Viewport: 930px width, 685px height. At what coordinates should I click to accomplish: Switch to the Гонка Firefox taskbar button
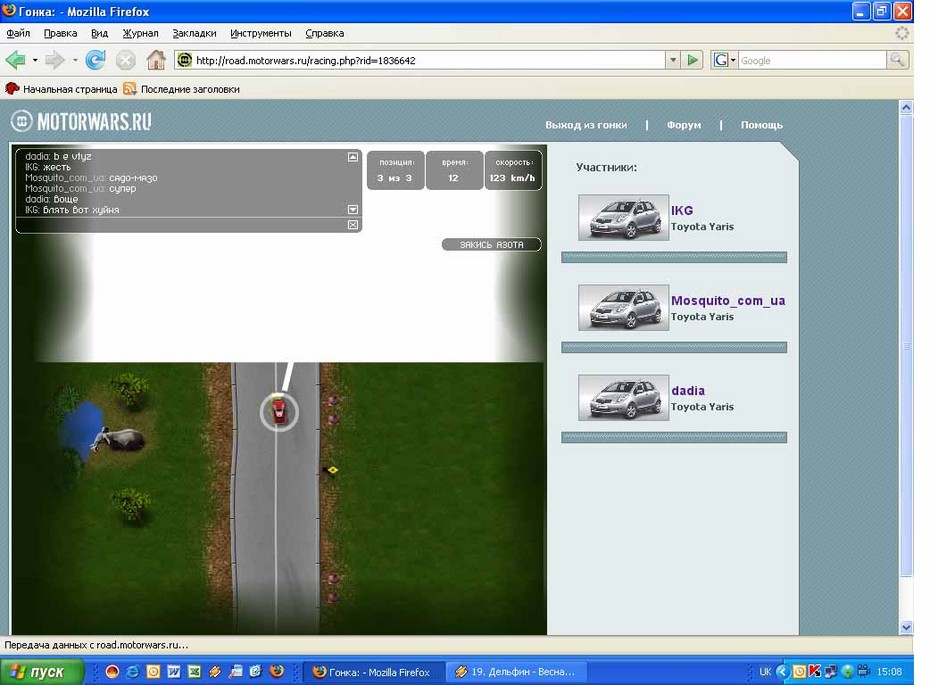(373, 672)
